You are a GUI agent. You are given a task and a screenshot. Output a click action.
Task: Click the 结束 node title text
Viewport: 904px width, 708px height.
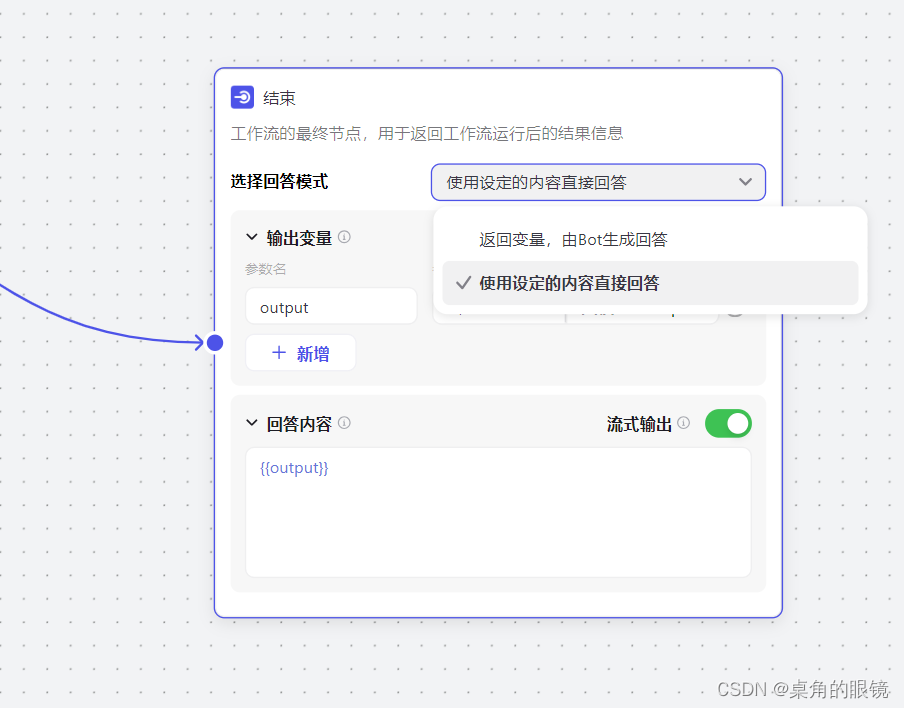point(280,97)
